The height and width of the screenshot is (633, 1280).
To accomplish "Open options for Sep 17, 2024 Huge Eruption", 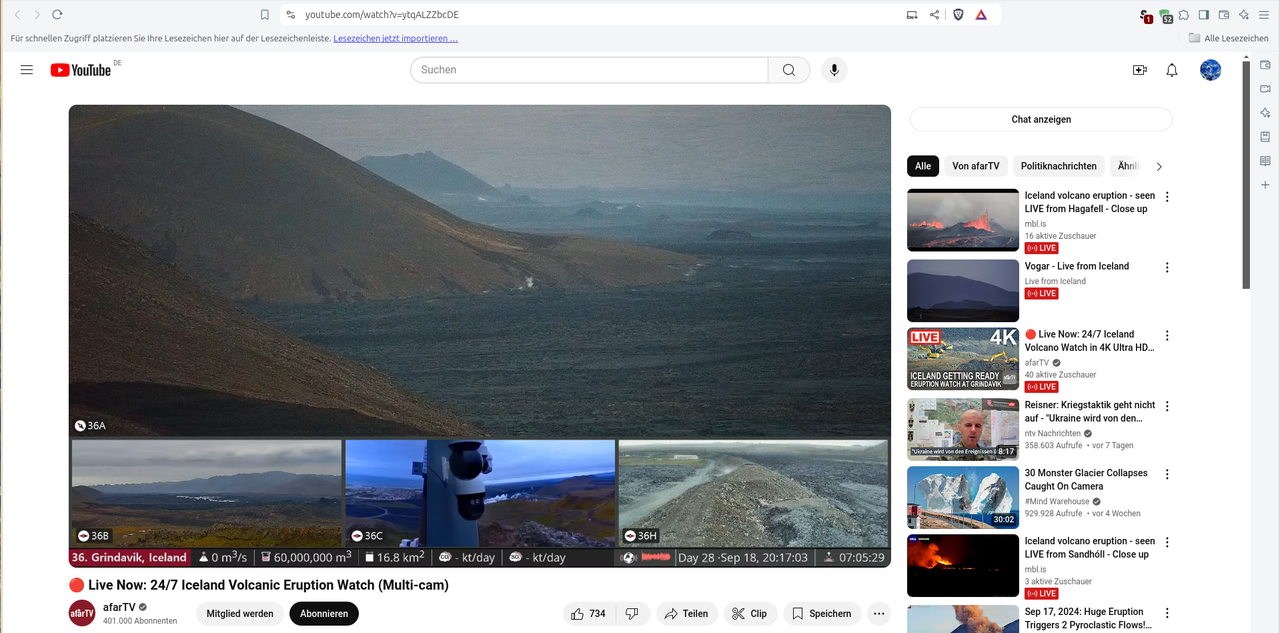I will [1167, 614].
